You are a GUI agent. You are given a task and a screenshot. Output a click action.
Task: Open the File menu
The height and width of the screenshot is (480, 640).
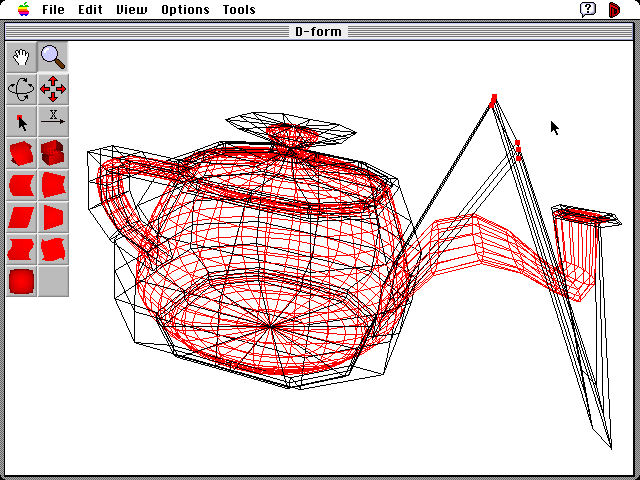point(53,9)
